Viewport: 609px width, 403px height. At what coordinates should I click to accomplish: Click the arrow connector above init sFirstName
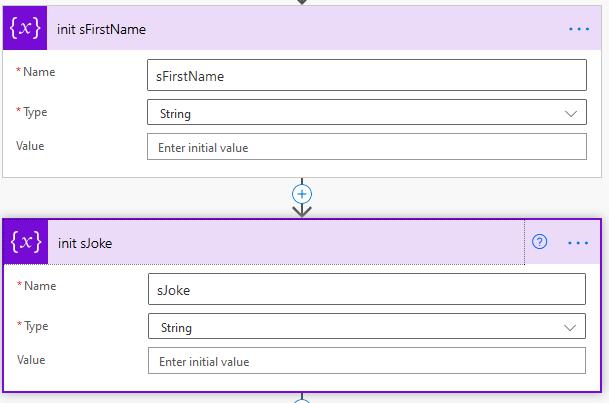coord(302,2)
